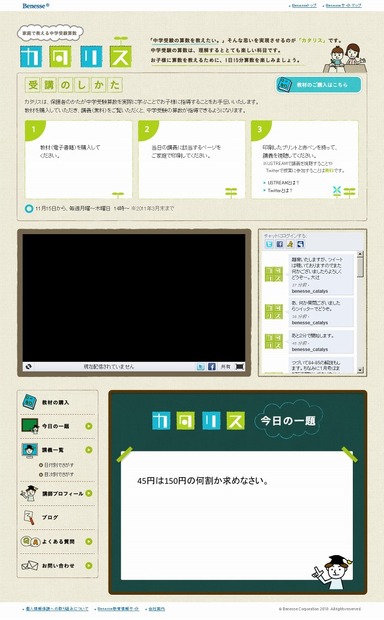Click the AIM login icon in chat panel

click(x=290, y=244)
